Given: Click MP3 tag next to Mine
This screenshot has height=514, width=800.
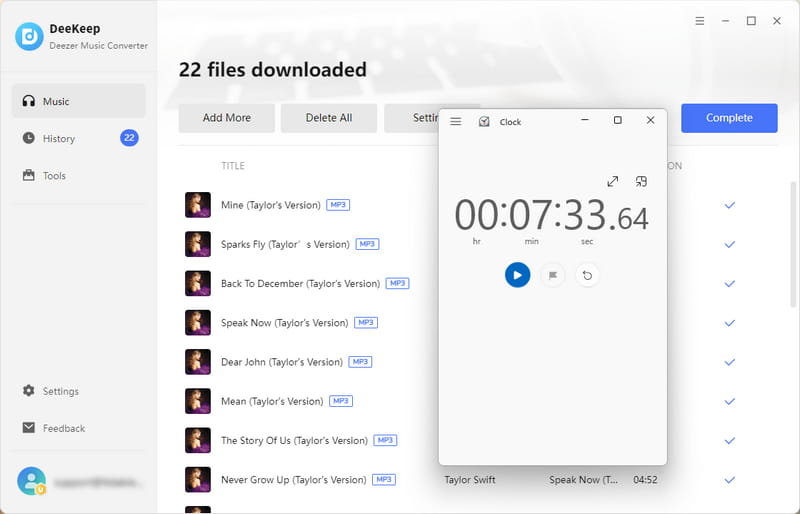Looking at the screenshot, I should [338, 205].
